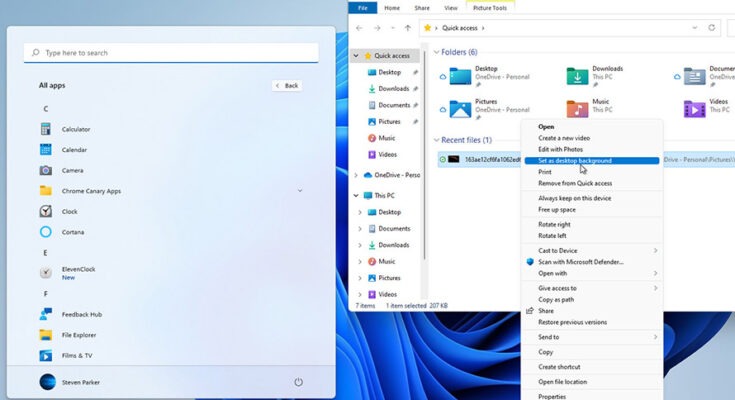Refresh the Quick access view

pos(712,28)
